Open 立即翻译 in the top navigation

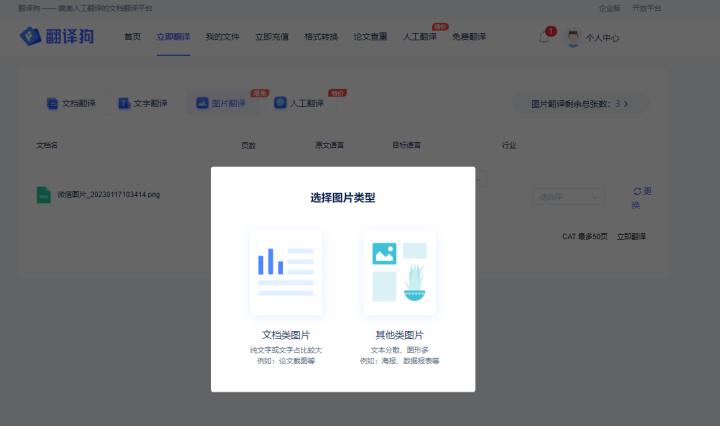coord(173,36)
